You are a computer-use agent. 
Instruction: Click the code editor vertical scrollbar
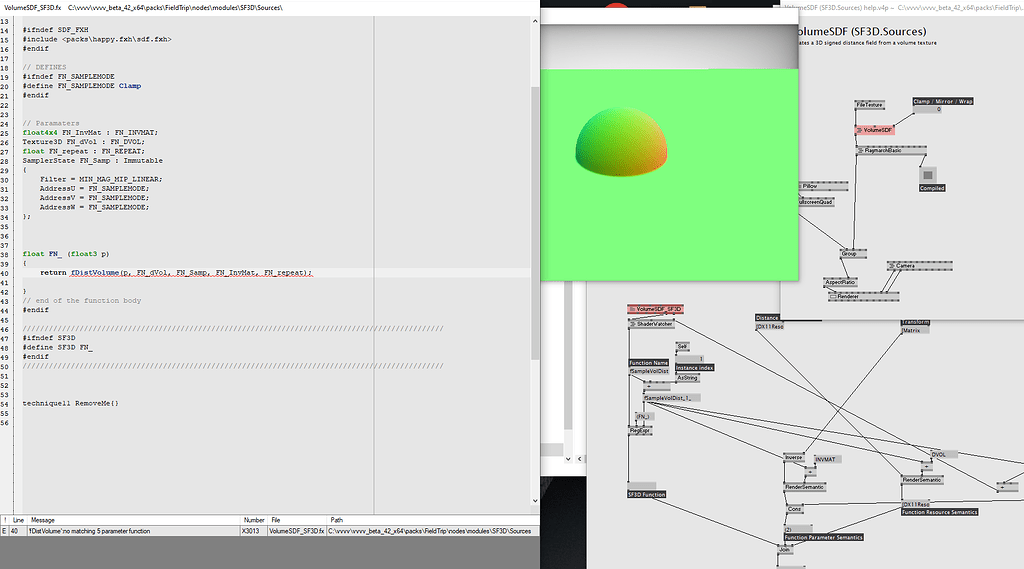click(x=535, y=200)
